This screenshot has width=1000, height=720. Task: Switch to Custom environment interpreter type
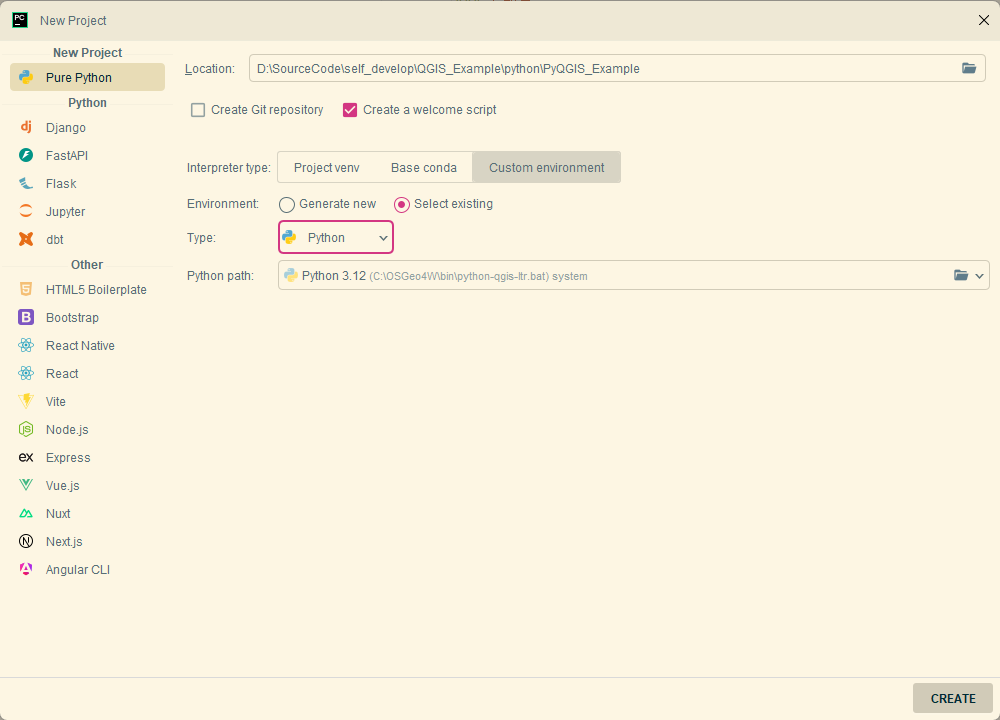coord(547,168)
